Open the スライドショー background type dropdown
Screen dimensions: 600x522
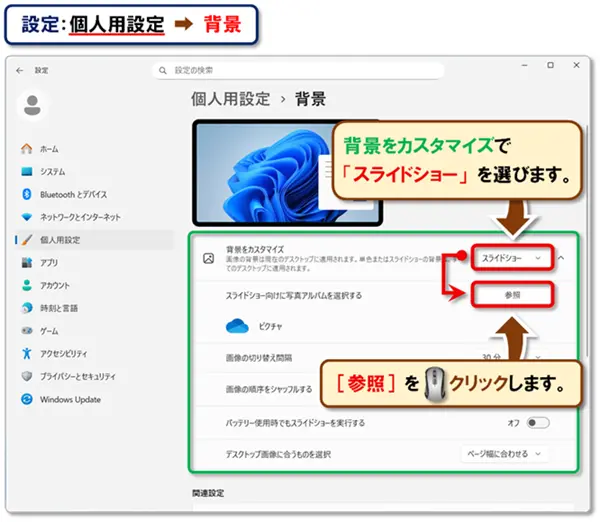[512, 258]
